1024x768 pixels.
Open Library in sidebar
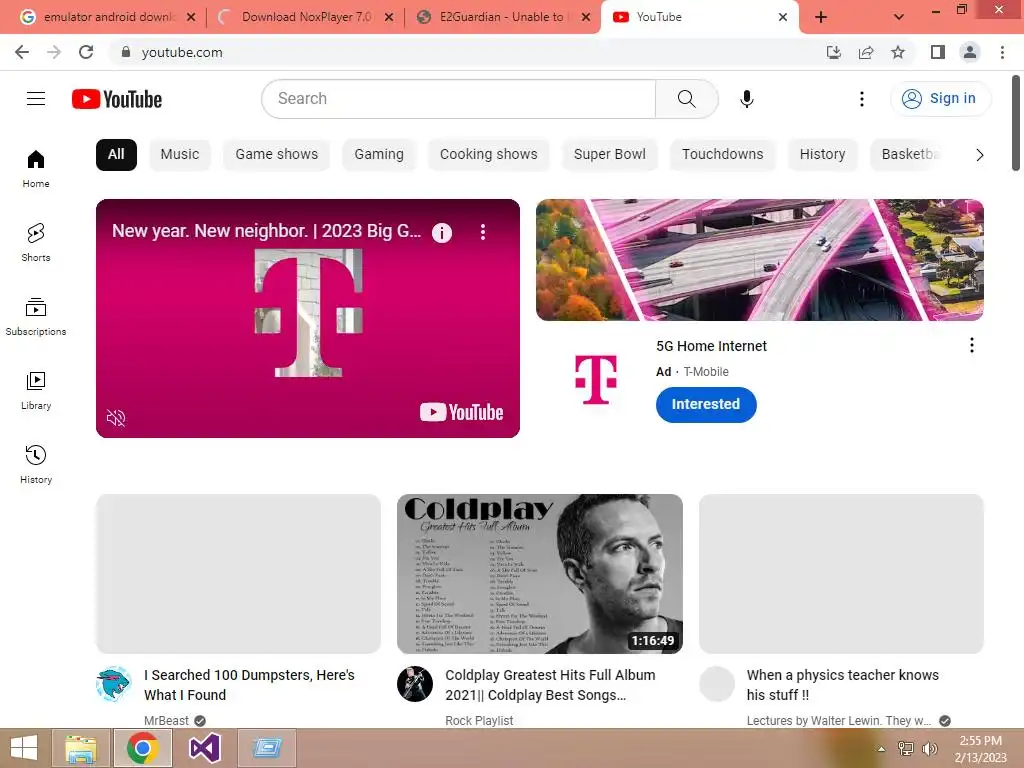[36, 391]
